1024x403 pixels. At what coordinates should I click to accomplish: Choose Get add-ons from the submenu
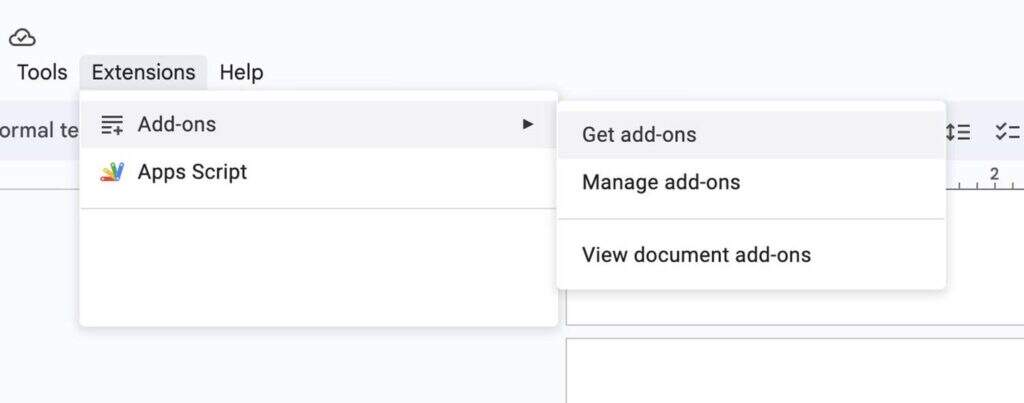(x=639, y=135)
